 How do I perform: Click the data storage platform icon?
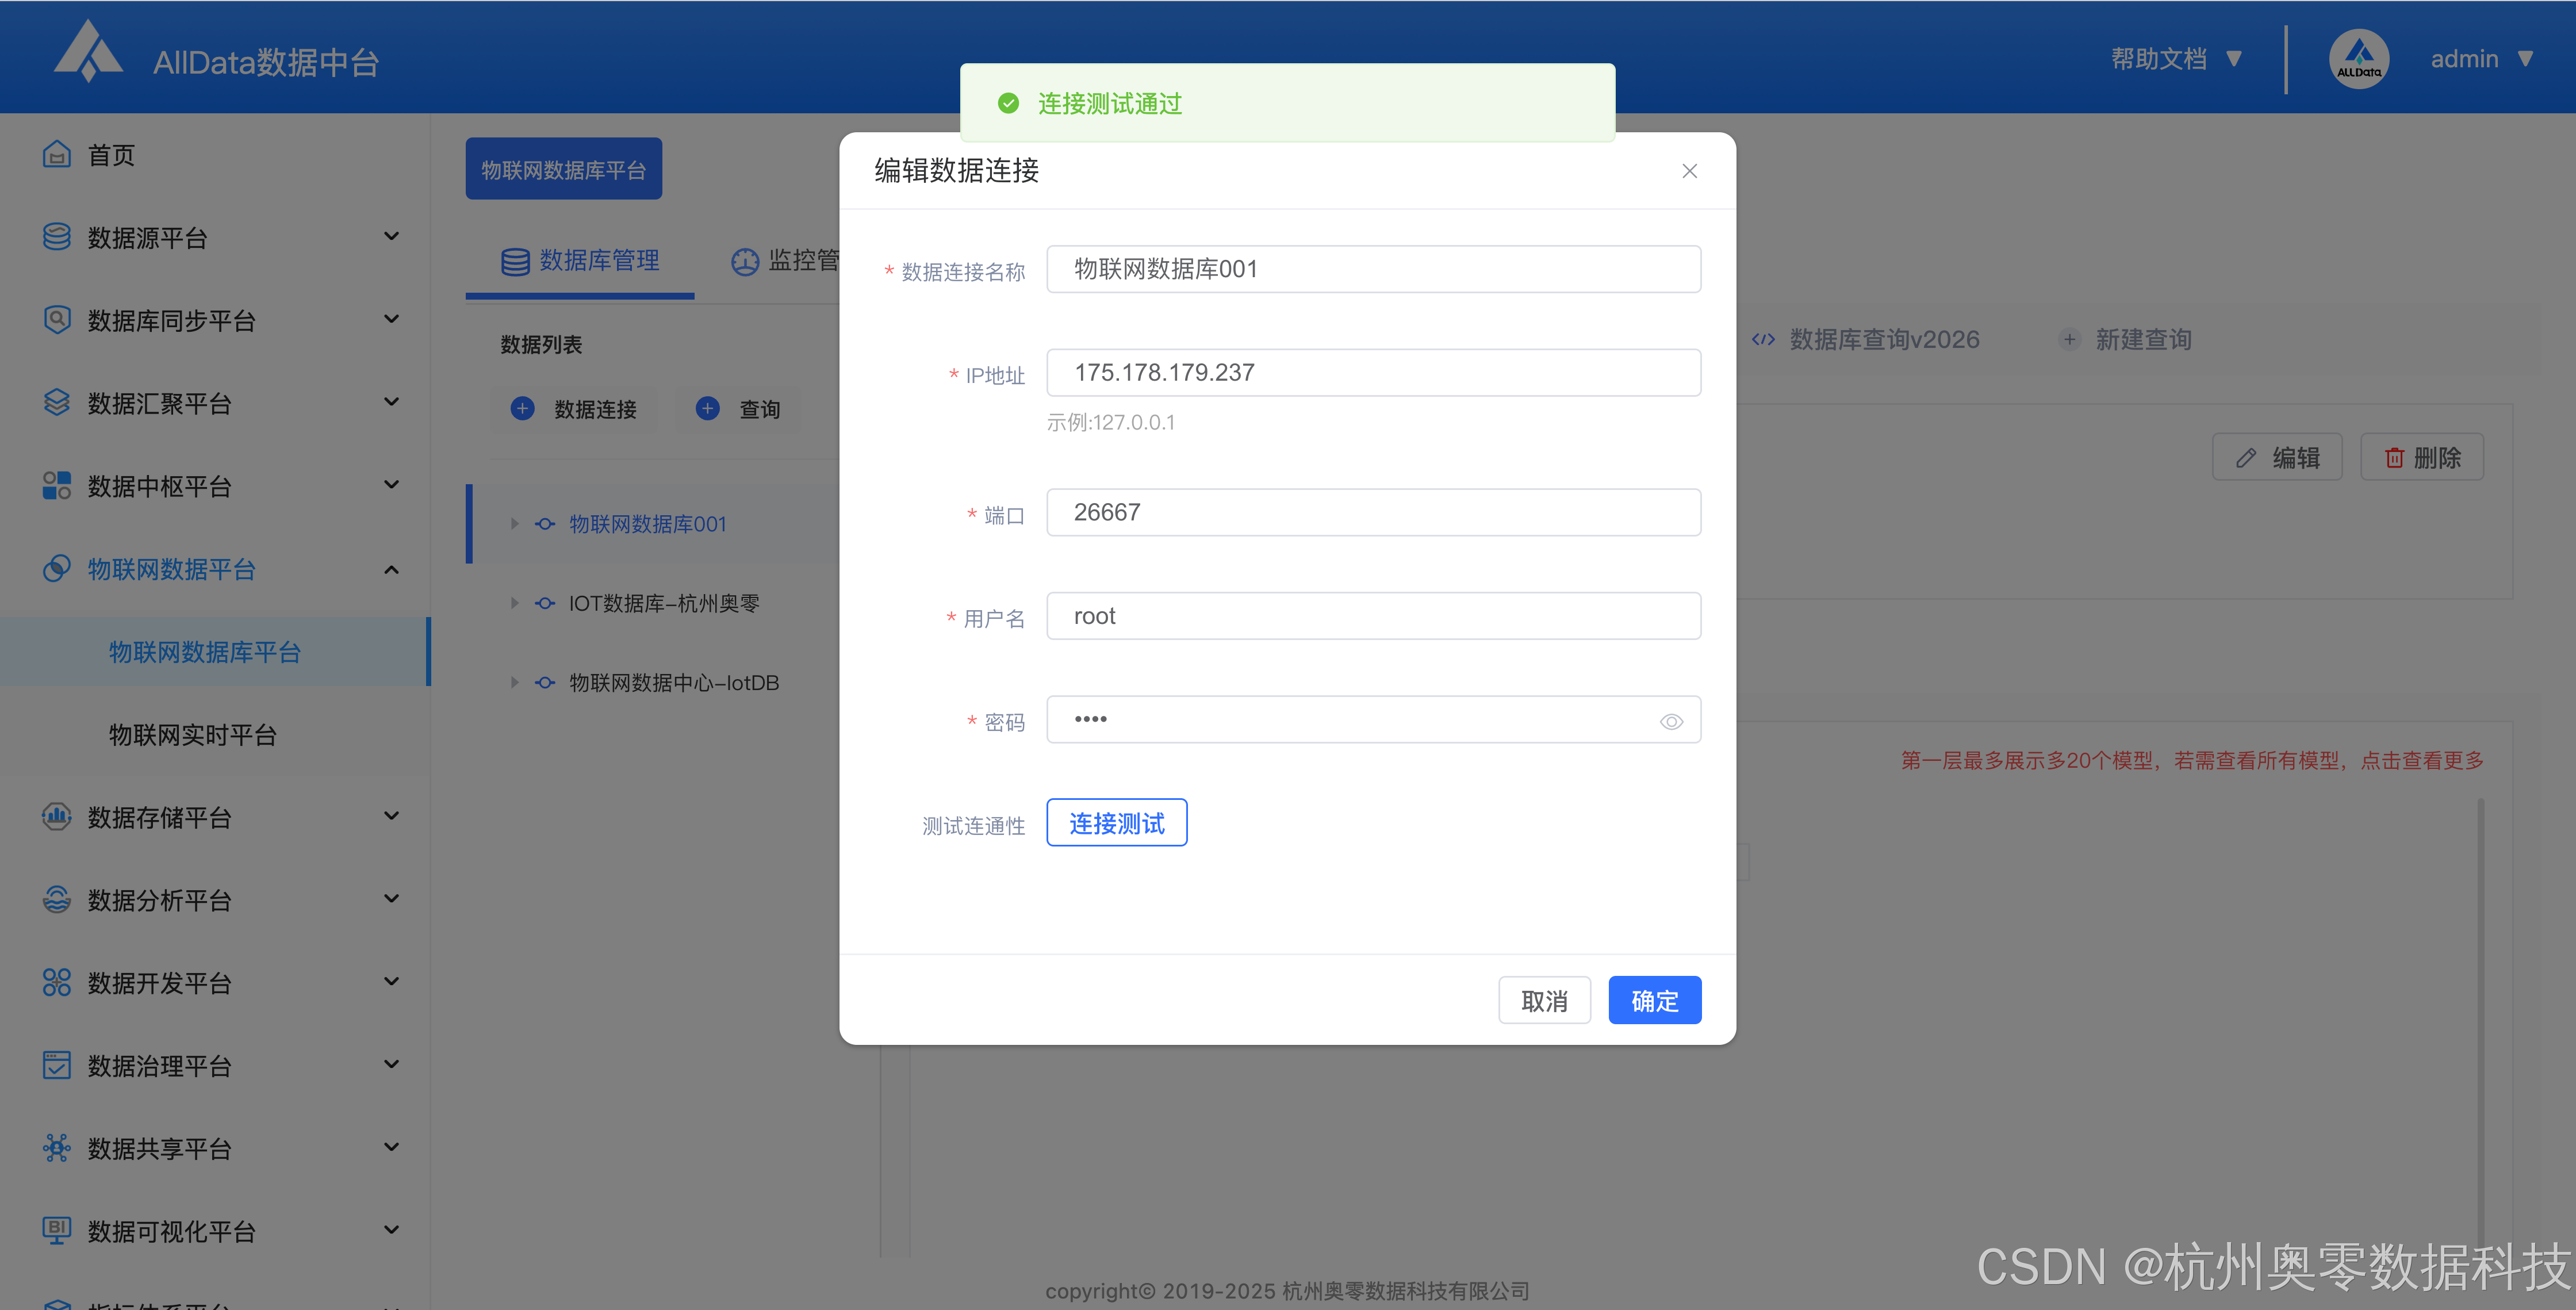tap(56, 816)
